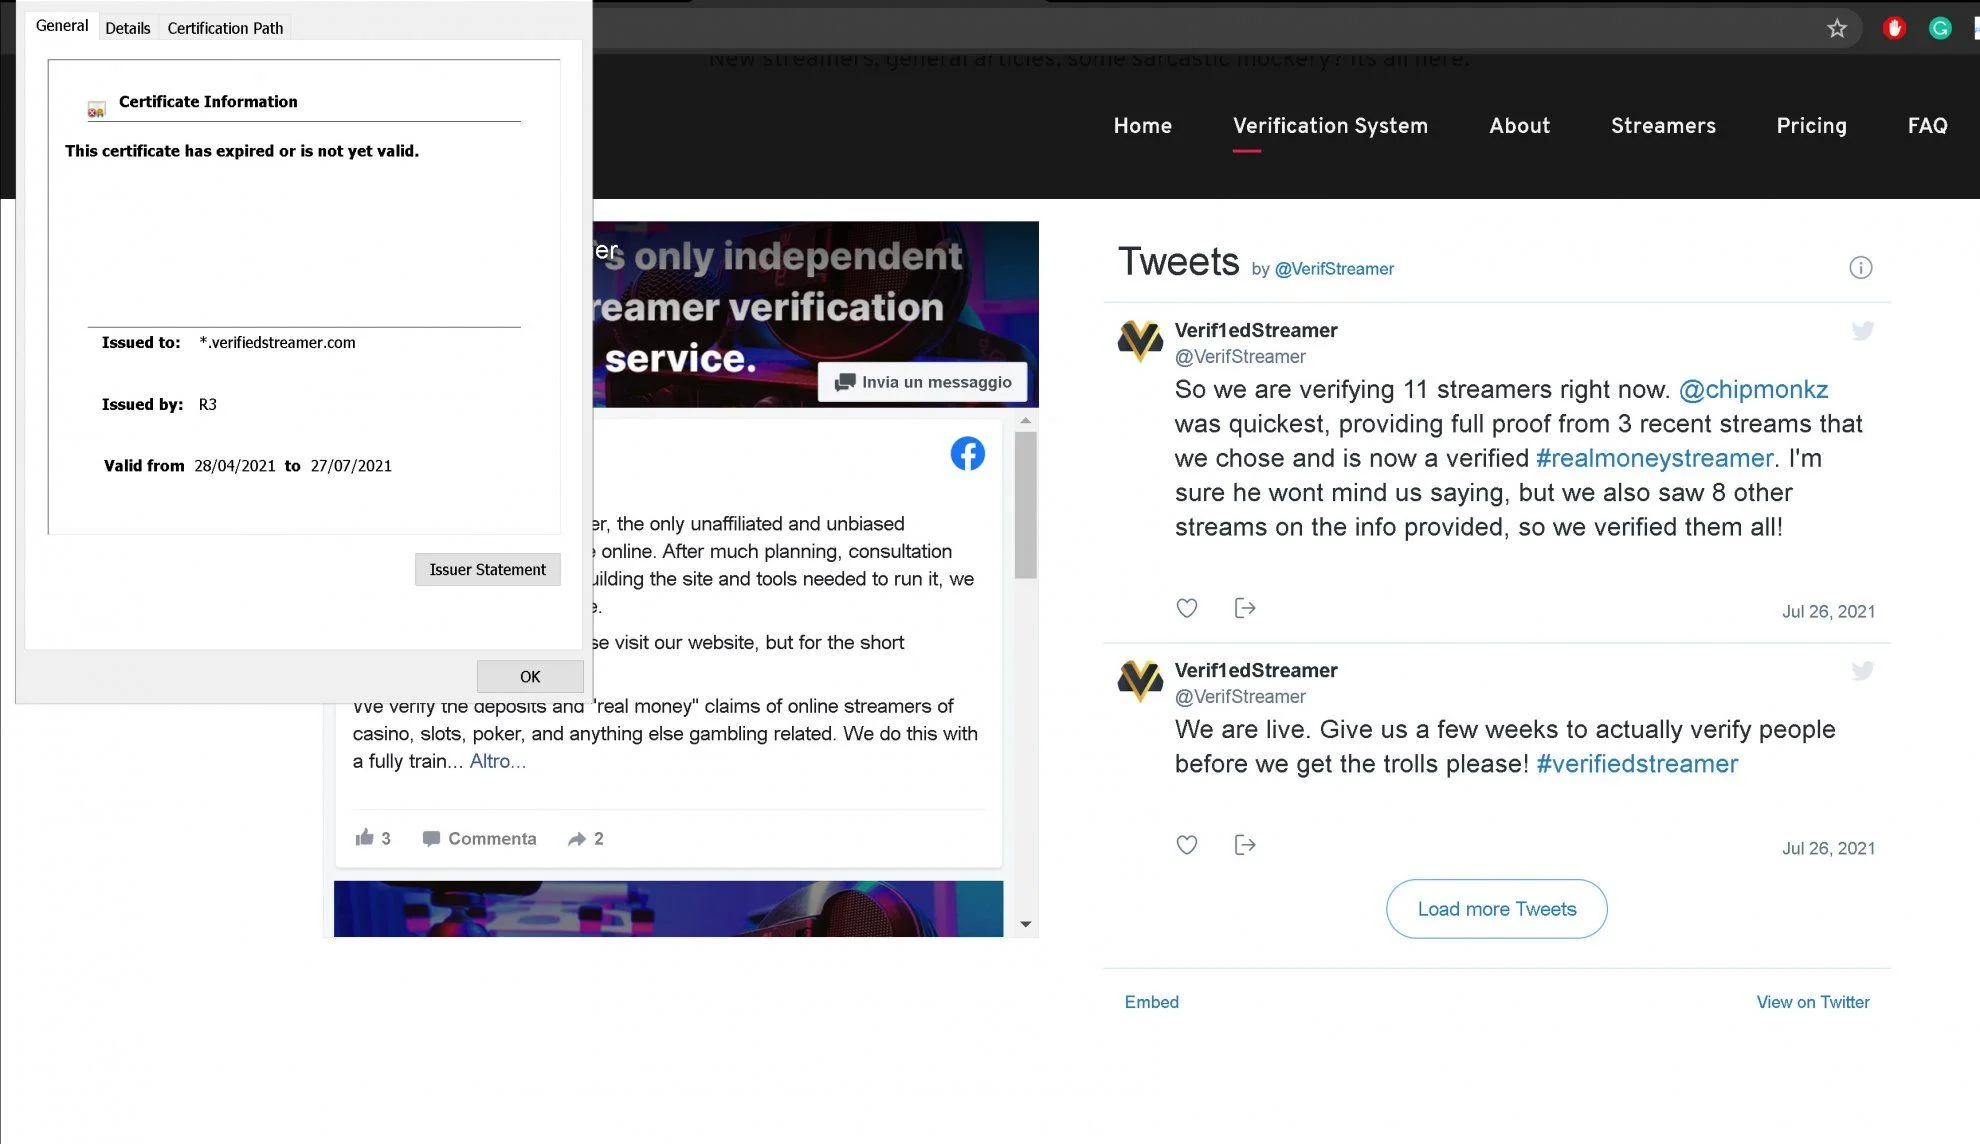Open Verif1edStreamer avatar on second tweet
This screenshot has width=1980, height=1144.
(x=1140, y=681)
